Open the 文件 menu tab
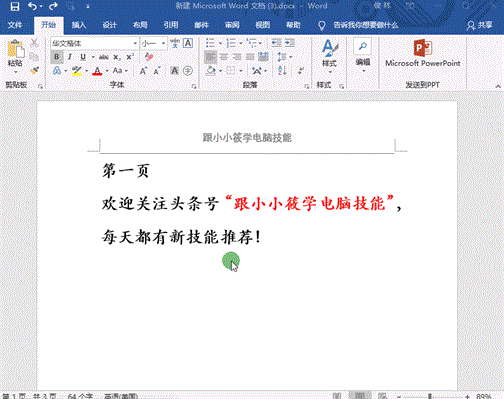 pos(15,25)
